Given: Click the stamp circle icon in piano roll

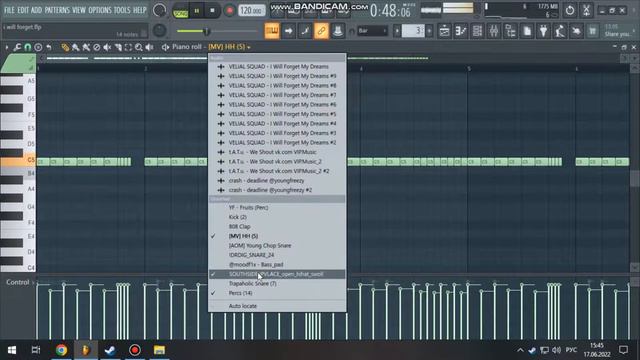Looking at the screenshot, I should click(x=38, y=47).
